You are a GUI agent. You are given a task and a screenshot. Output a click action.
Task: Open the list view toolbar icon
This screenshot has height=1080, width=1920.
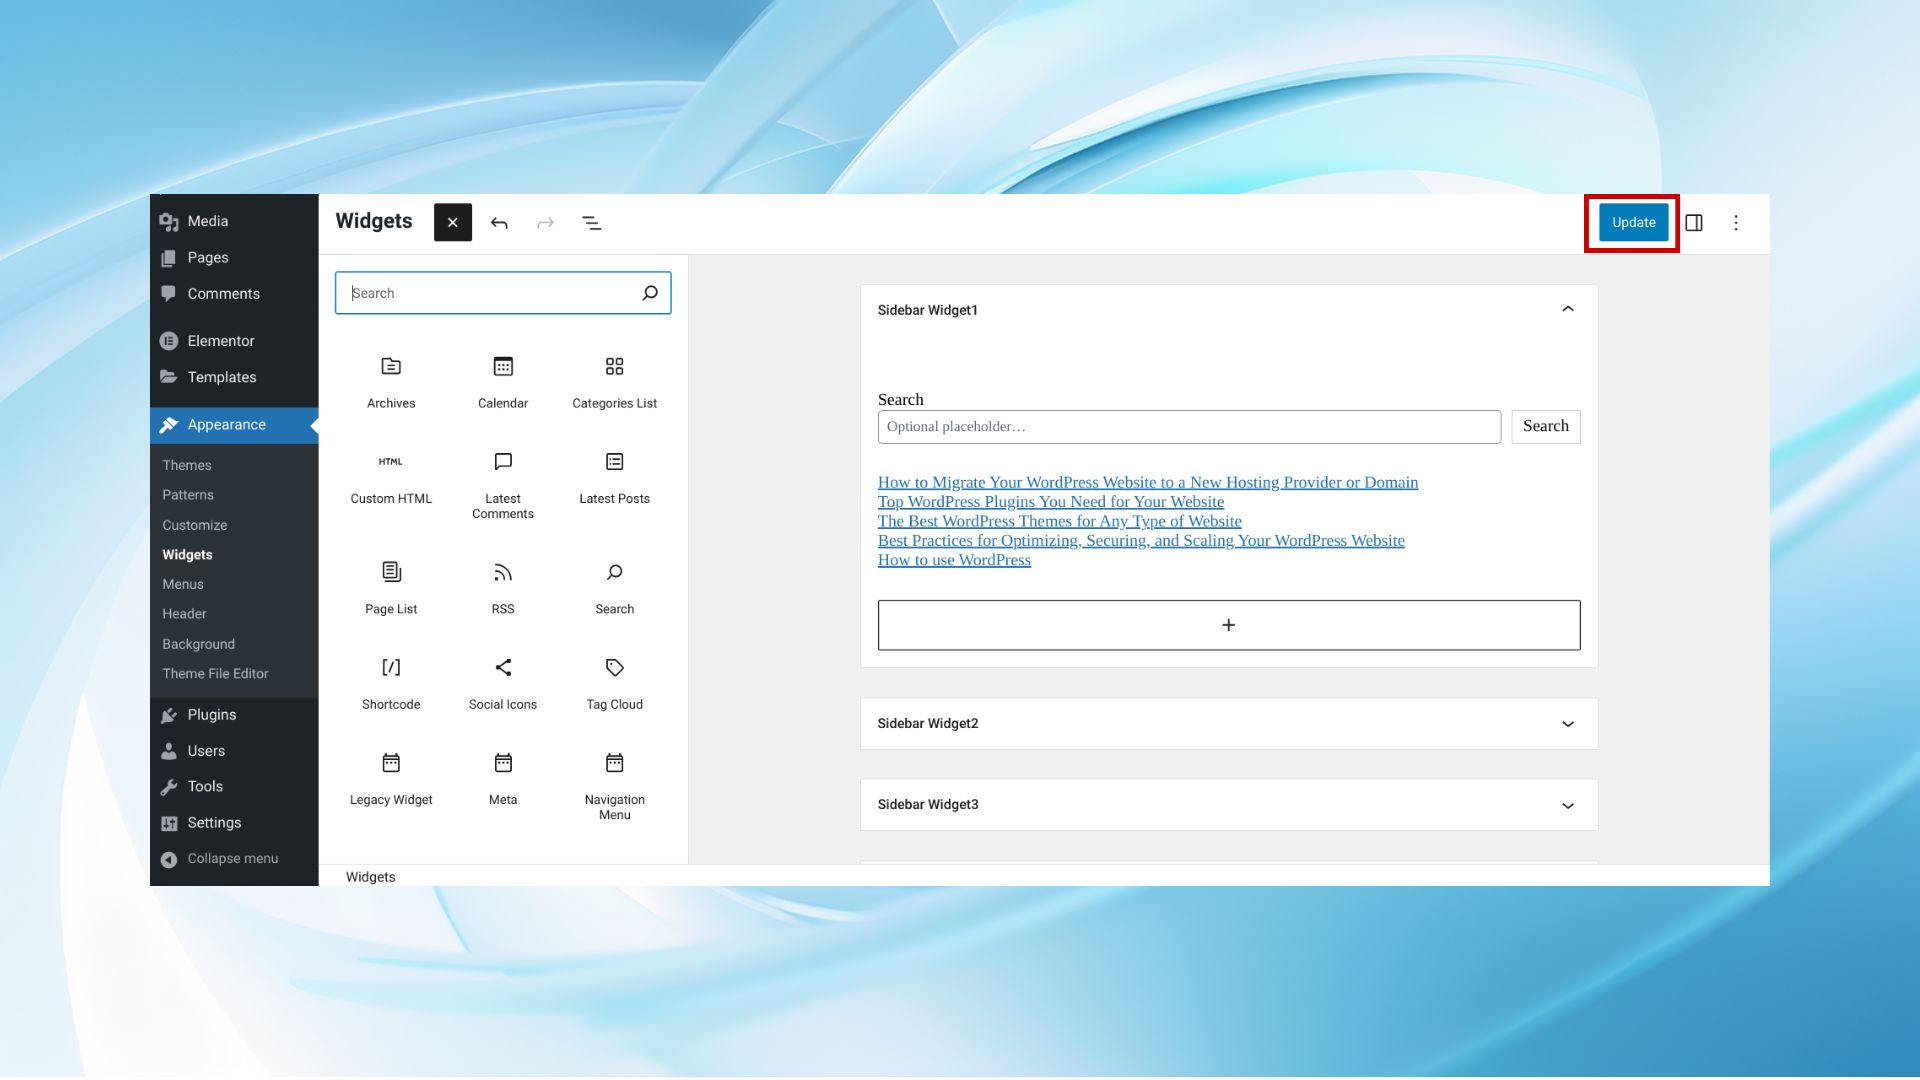point(592,223)
